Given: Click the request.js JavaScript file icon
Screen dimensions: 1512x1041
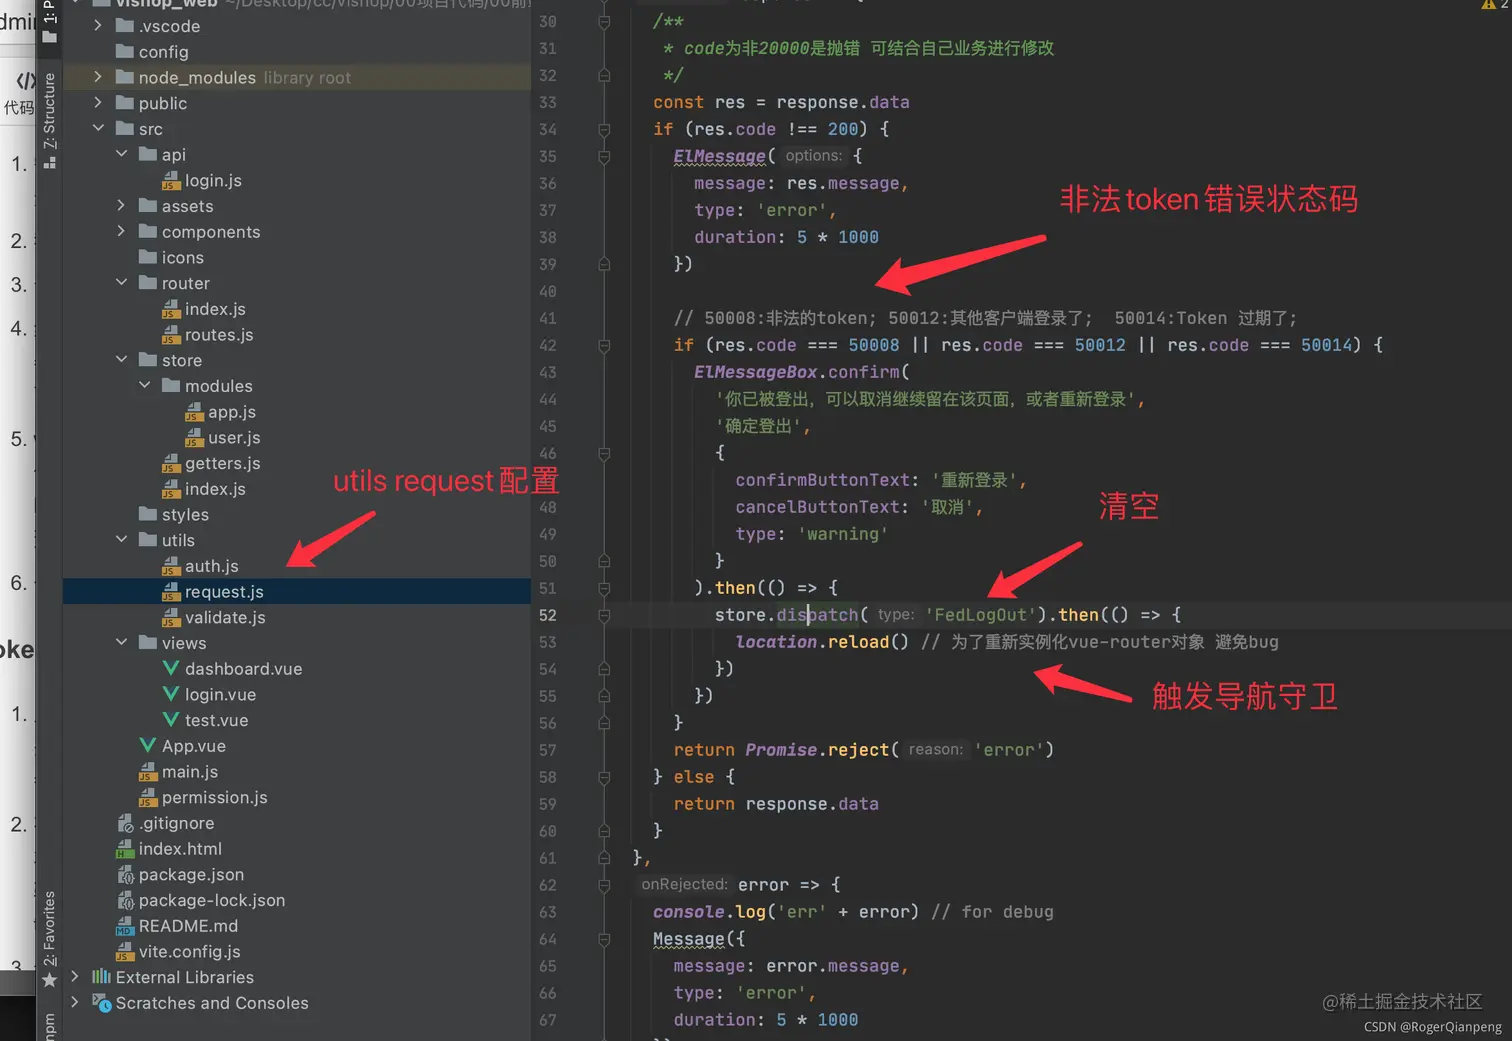Looking at the screenshot, I should 171,592.
